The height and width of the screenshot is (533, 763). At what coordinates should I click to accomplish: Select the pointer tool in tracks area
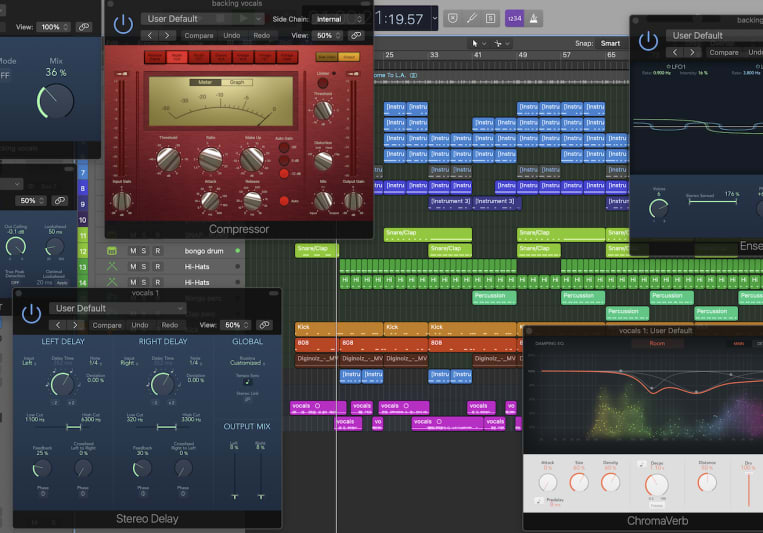tap(475, 43)
